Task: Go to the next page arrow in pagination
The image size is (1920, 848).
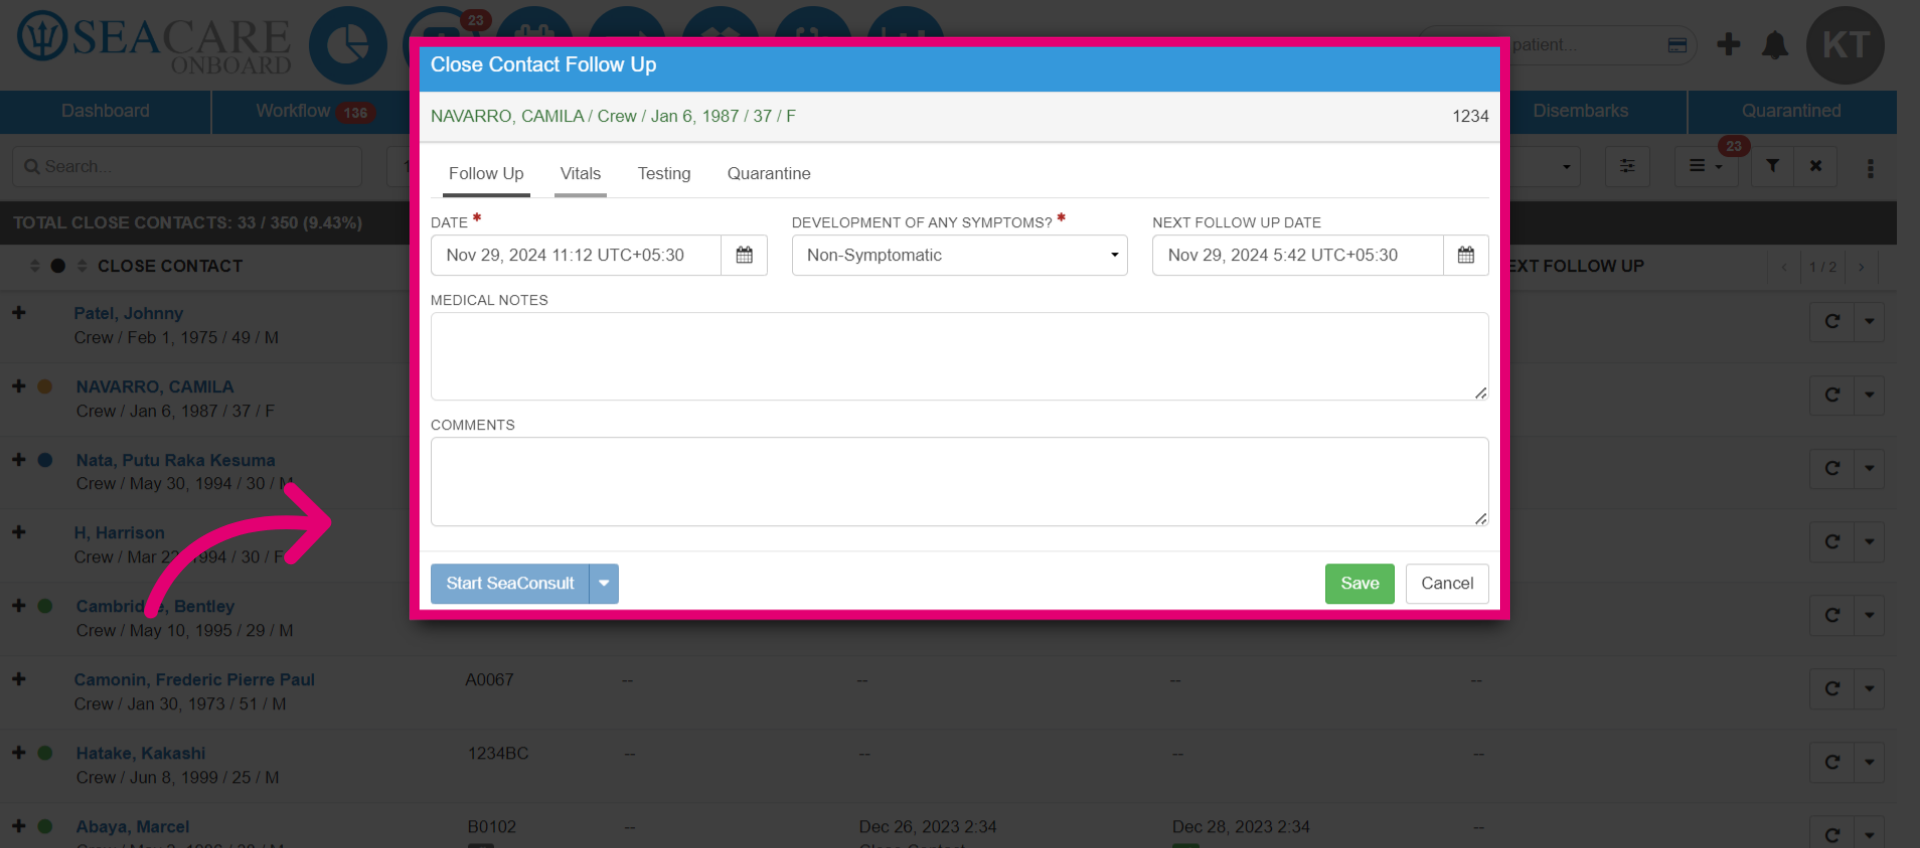Action: 1861,267
